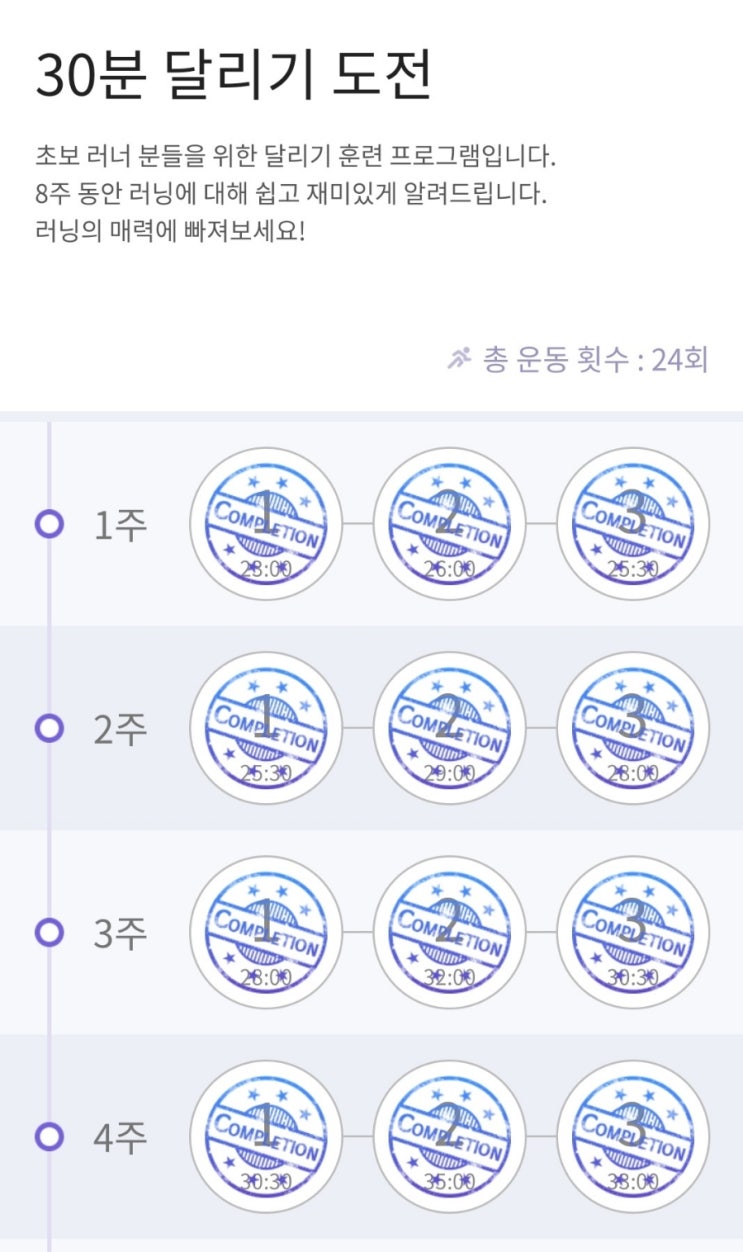The image size is (743, 1252).
Task: View week 4 session 2 stamp
Action: click(449, 1137)
